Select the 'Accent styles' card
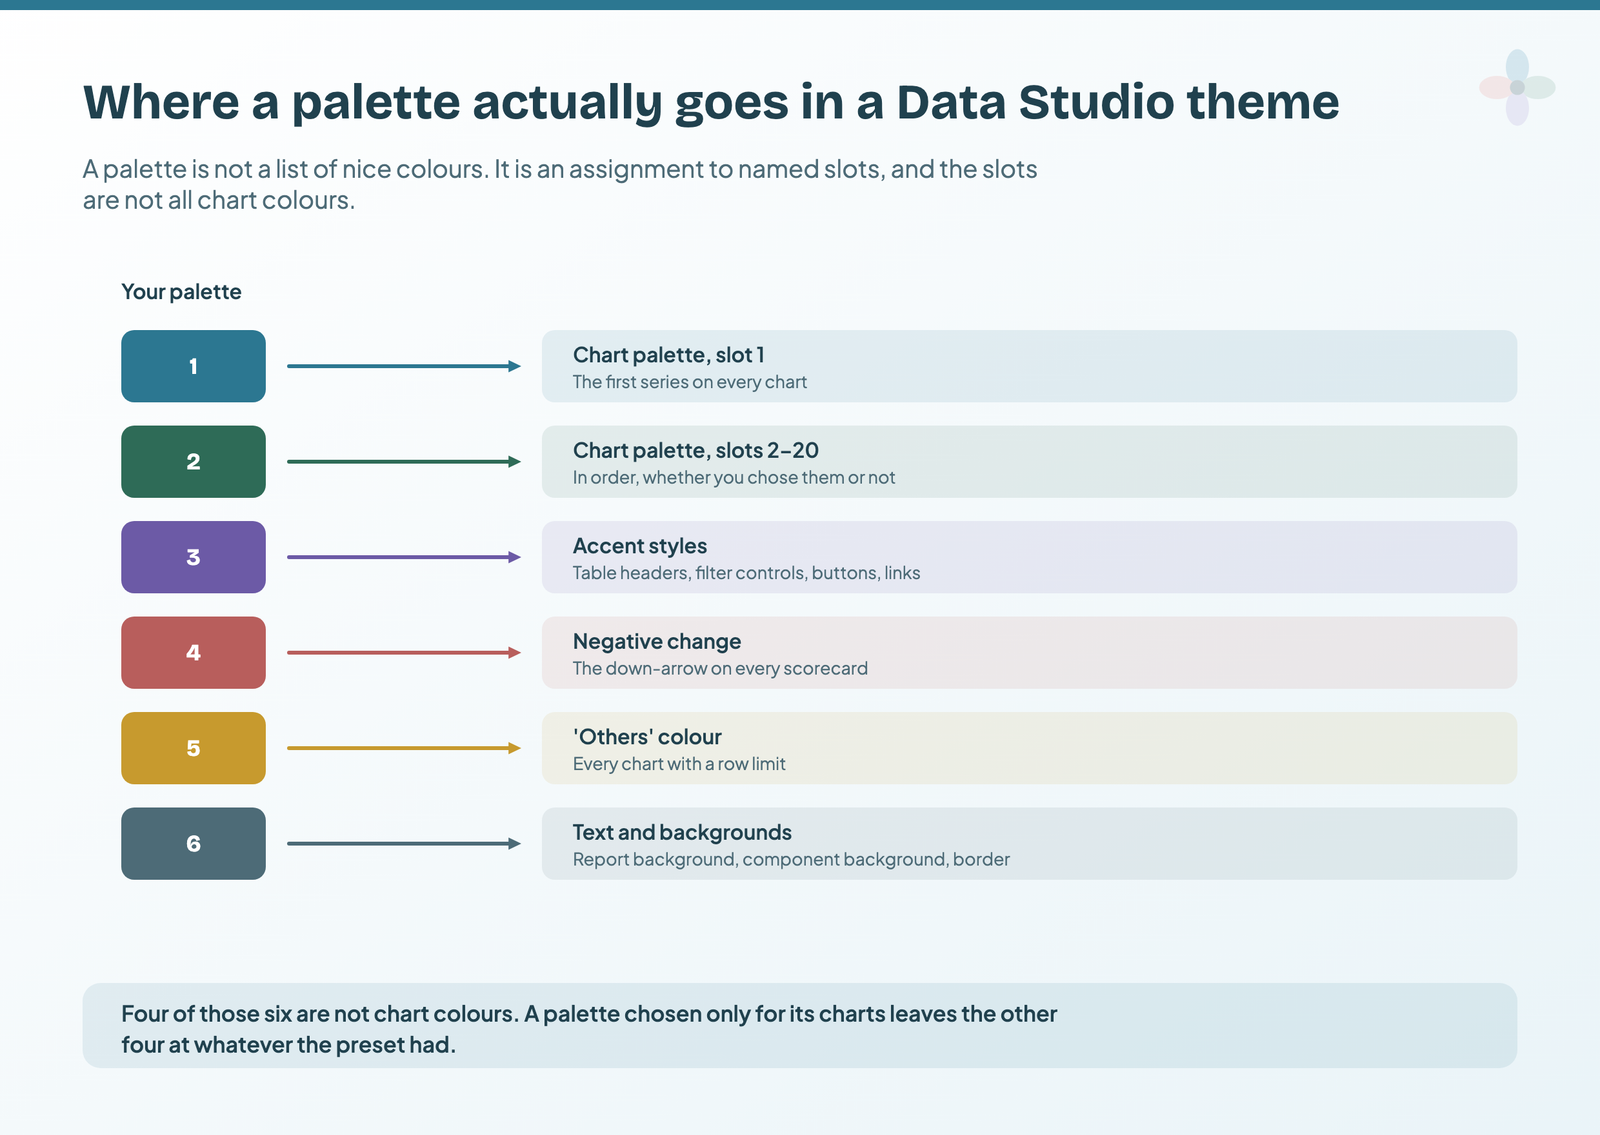The image size is (1600, 1135). click(1029, 557)
